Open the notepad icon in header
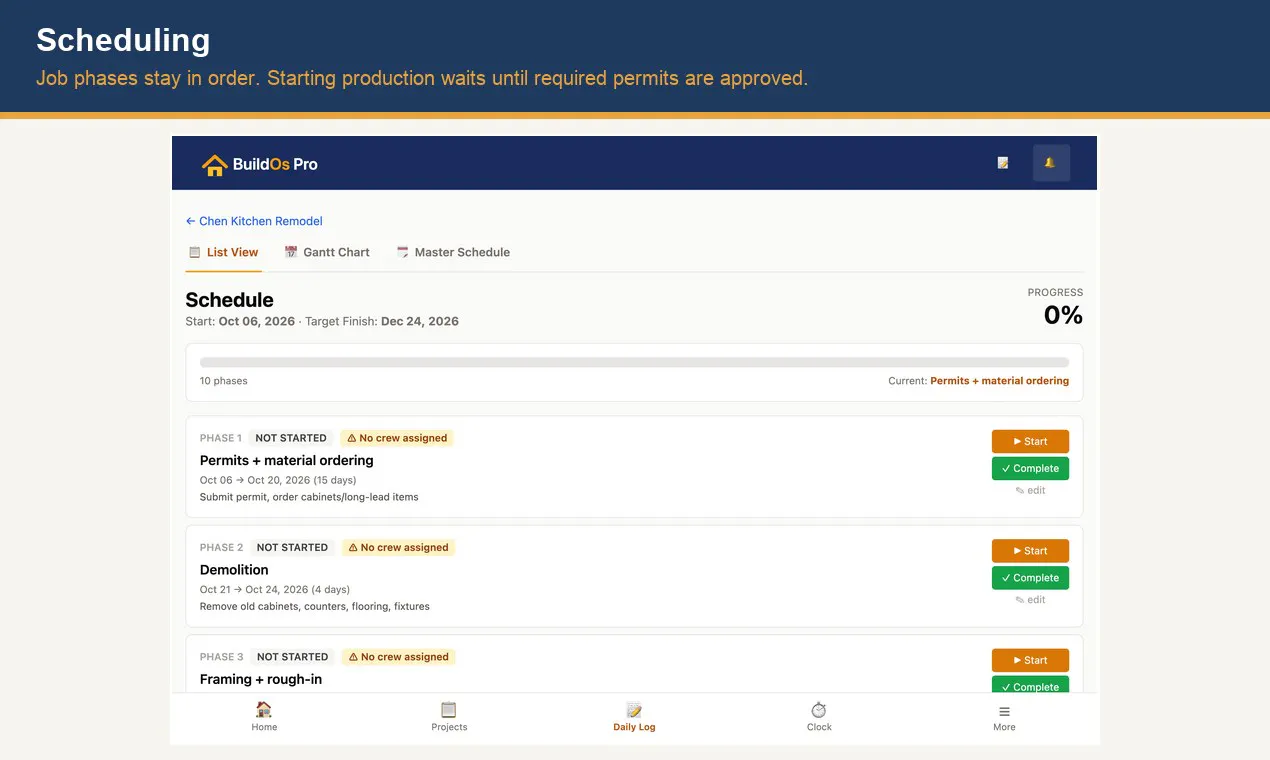Image resolution: width=1270 pixels, height=760 pixels. click(1003, 163)
